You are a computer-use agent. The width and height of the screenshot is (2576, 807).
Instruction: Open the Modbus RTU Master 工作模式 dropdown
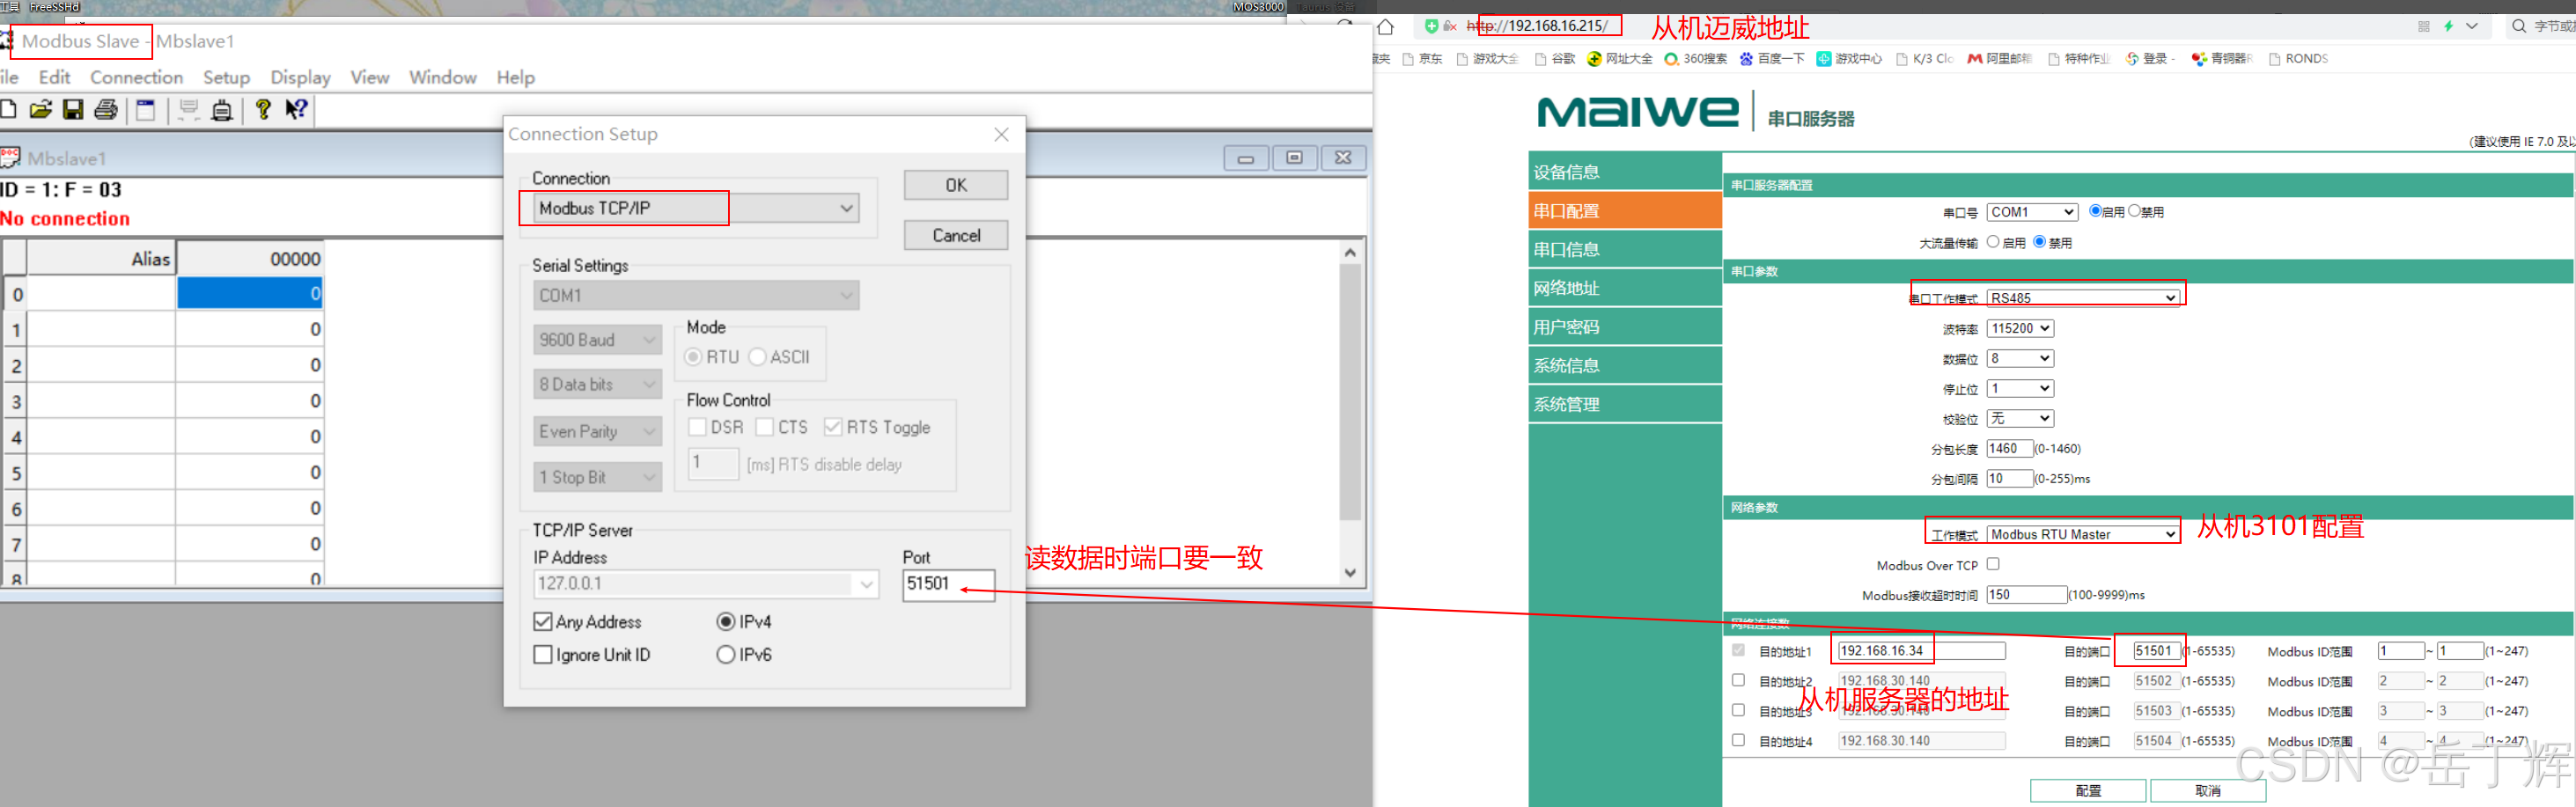coord(2083,535)
